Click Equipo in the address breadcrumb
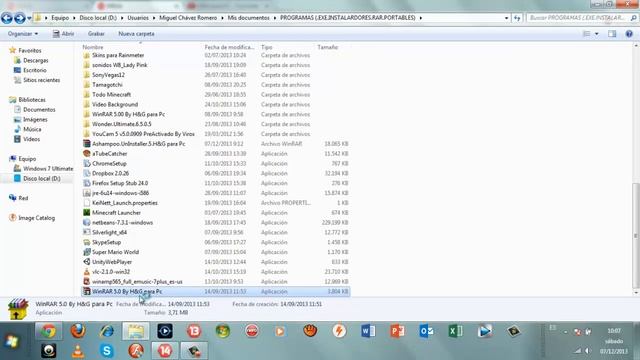The height and width of the screenshot is (360, 640). [60, 18]
